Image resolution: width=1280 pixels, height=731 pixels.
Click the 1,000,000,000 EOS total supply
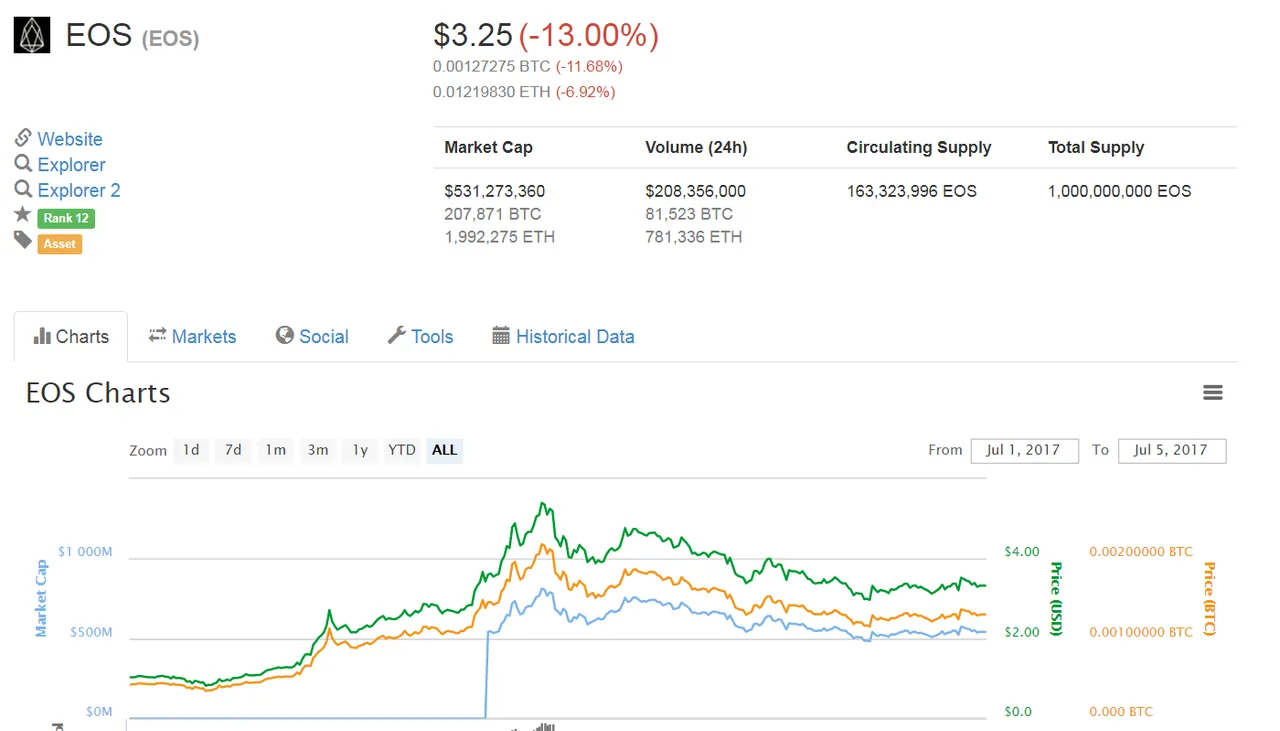click(x=1120, y=191)
